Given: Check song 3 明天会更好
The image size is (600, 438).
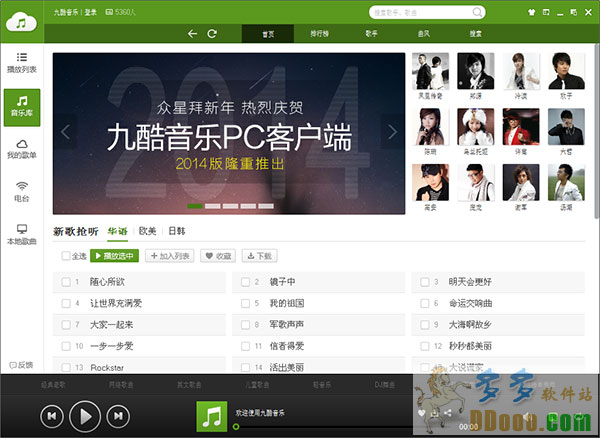Looking at the screenshot, I should [x=425, y=282].
